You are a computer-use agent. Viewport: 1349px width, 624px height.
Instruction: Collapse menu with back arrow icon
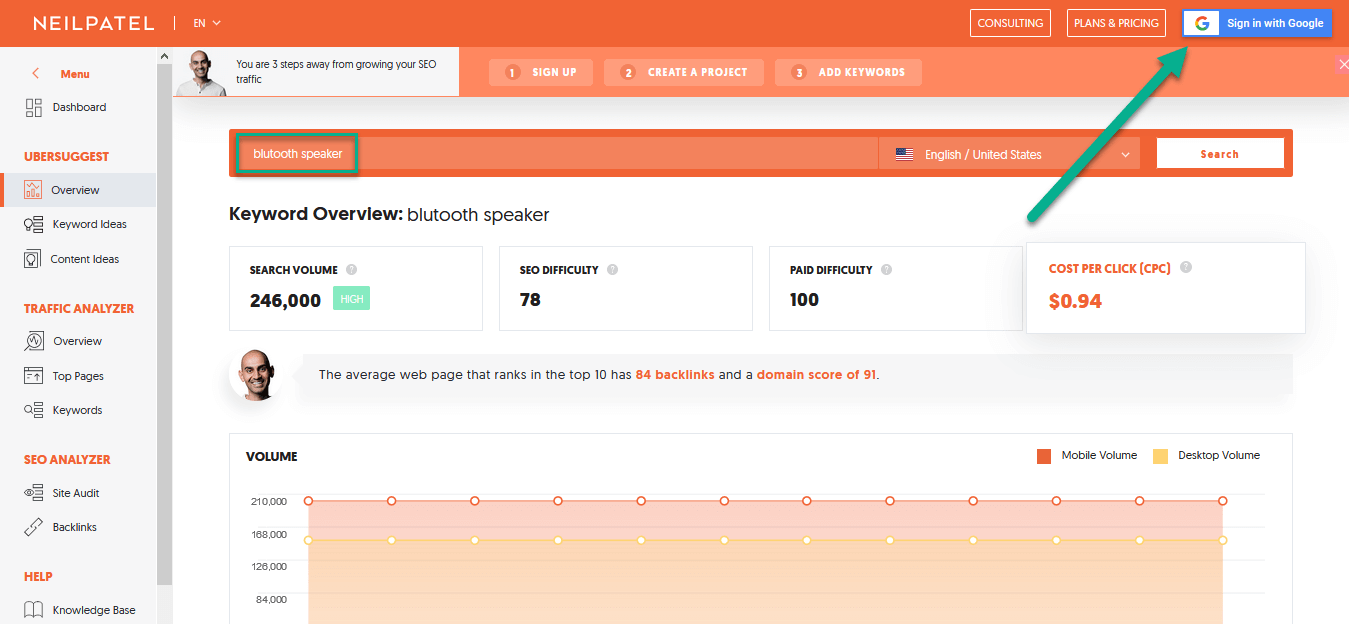(x=36, y=74)
